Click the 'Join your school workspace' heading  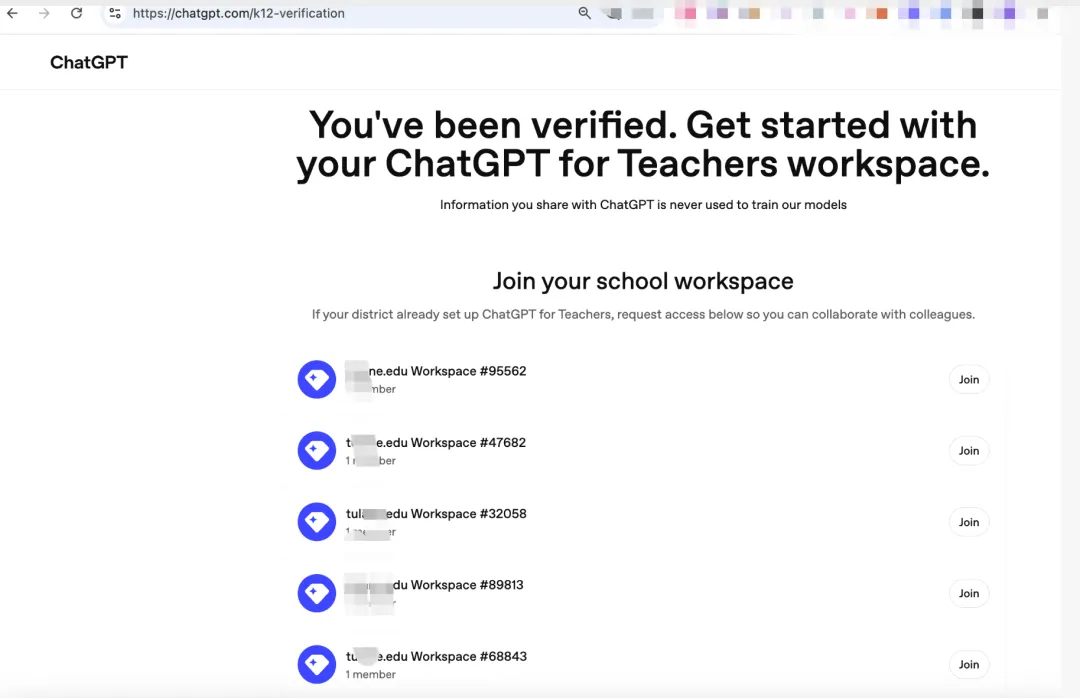[x=643, y=281]
